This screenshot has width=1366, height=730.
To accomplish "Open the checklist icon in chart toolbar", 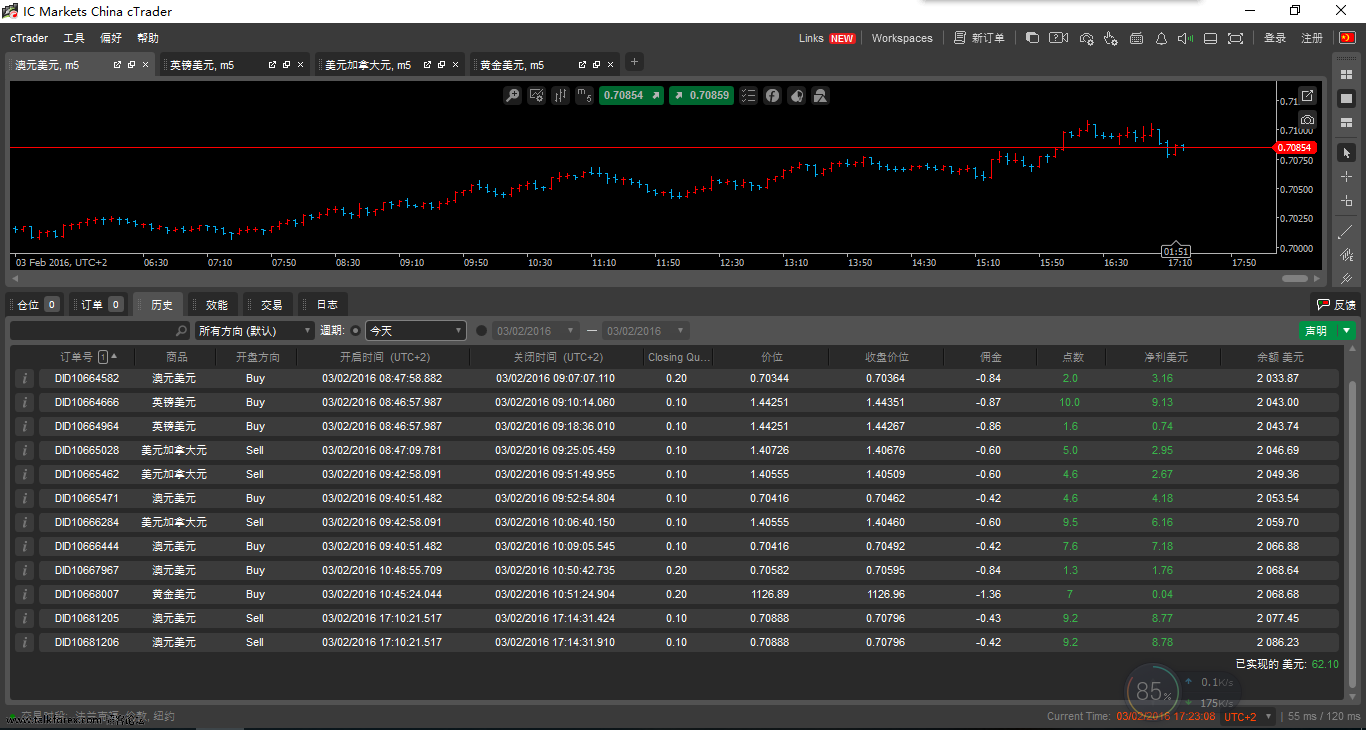I will 748,96.
